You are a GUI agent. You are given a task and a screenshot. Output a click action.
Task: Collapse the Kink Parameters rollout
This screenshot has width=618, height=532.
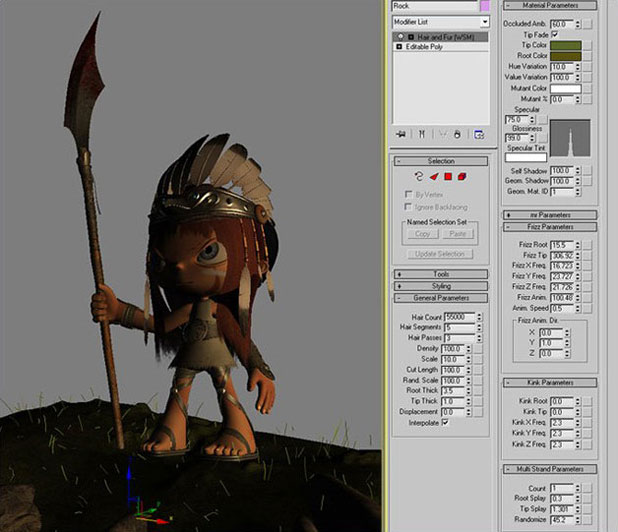[550, 382]
